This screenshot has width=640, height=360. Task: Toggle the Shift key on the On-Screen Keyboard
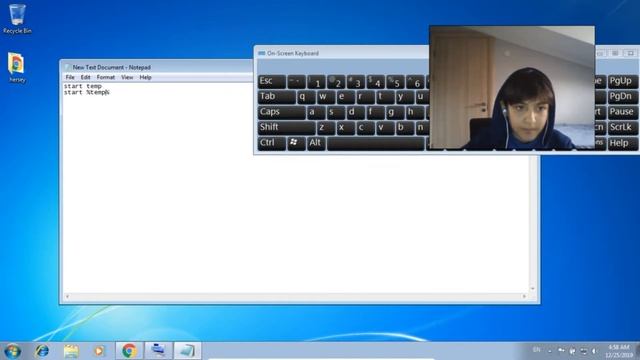[286, 127]
